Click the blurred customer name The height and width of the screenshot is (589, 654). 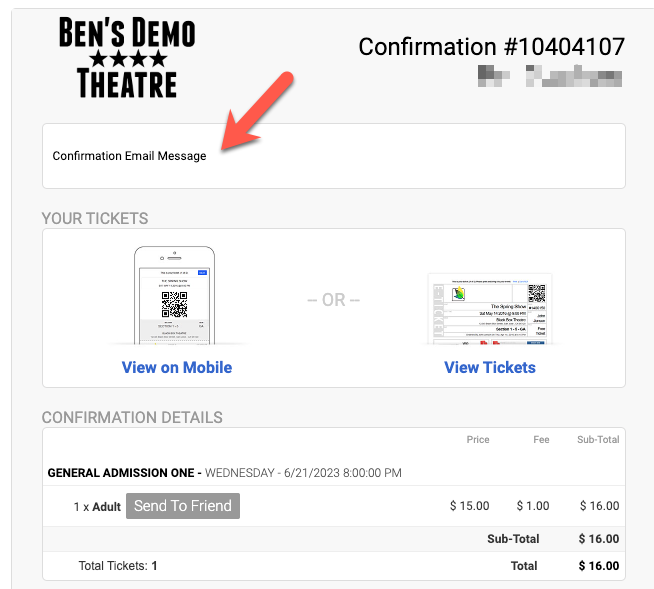pos(550,76)
